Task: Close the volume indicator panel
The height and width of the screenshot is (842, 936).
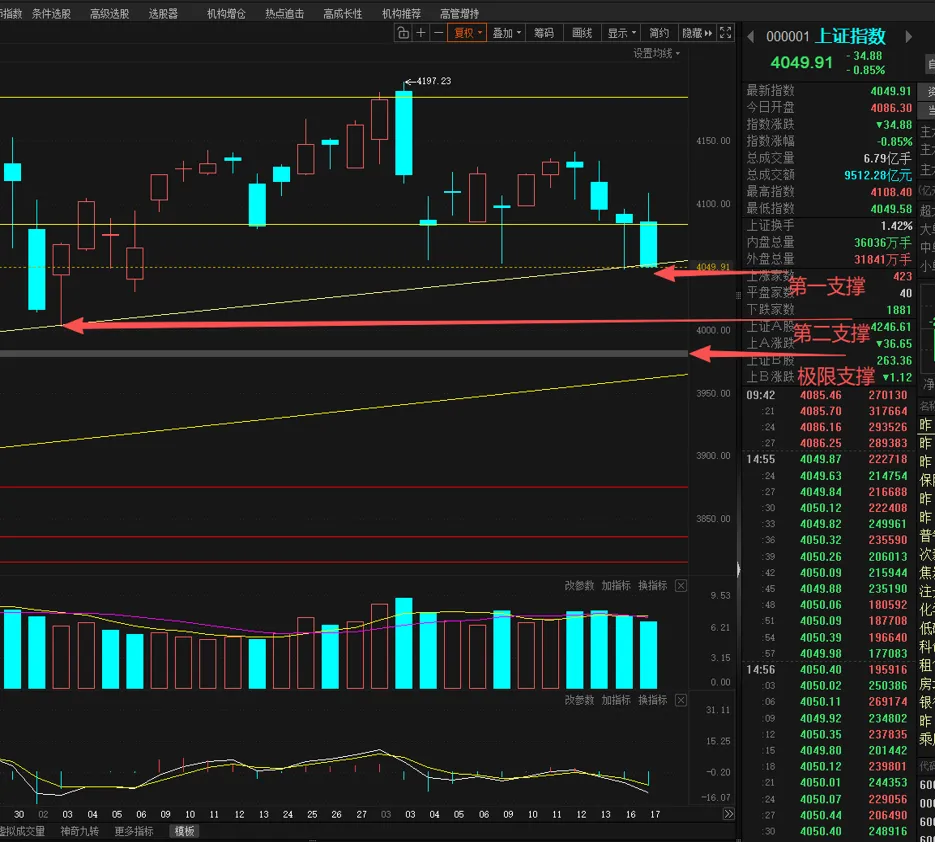Action: pos(681,586)
